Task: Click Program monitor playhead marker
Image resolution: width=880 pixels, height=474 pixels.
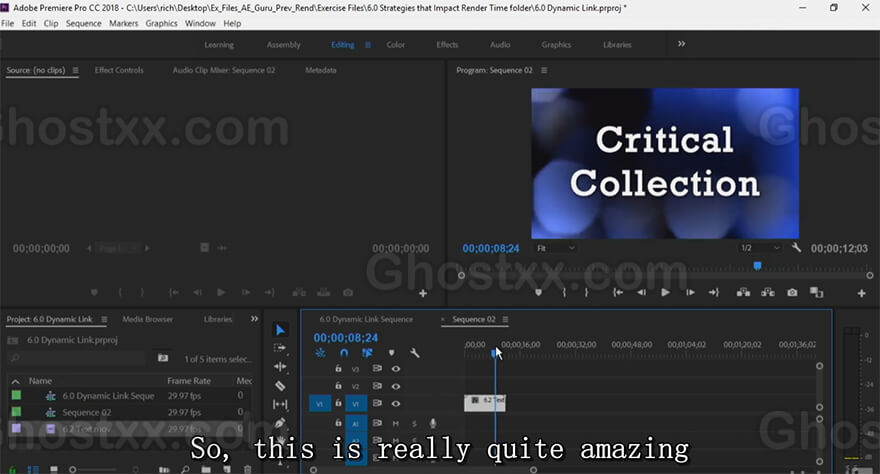Action: (758, 265)
